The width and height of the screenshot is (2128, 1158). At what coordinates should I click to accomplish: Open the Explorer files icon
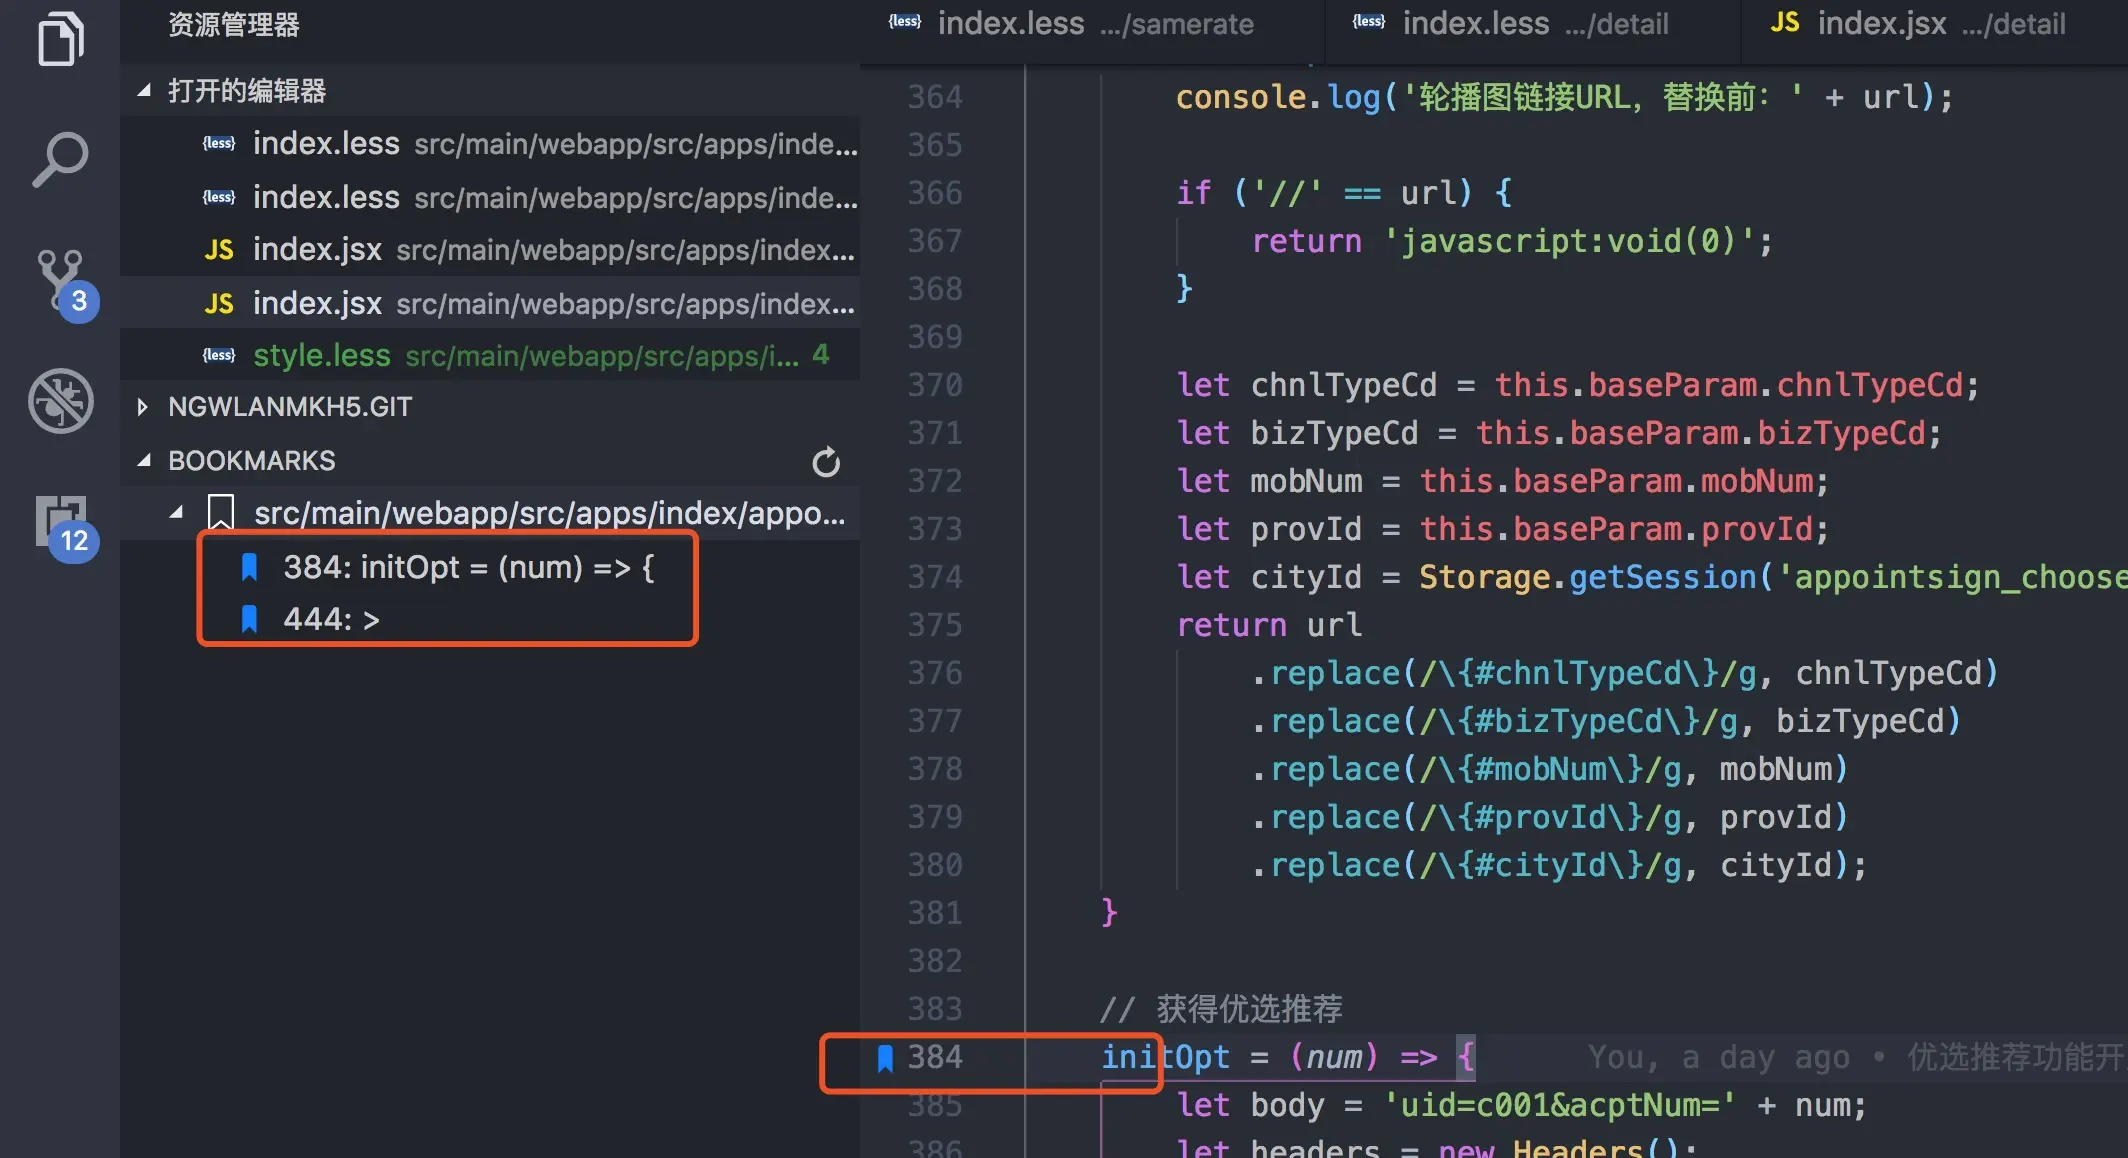(x=60, y=40)
